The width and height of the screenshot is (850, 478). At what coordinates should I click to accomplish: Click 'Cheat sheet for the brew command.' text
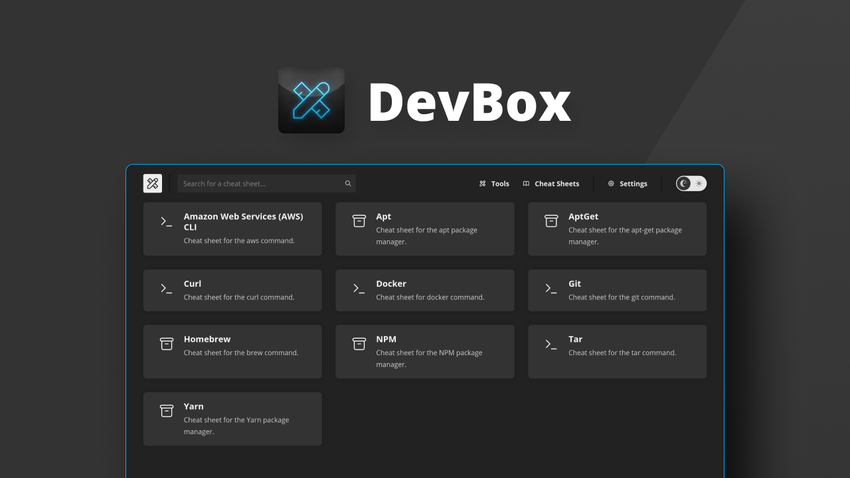[241, 352]
